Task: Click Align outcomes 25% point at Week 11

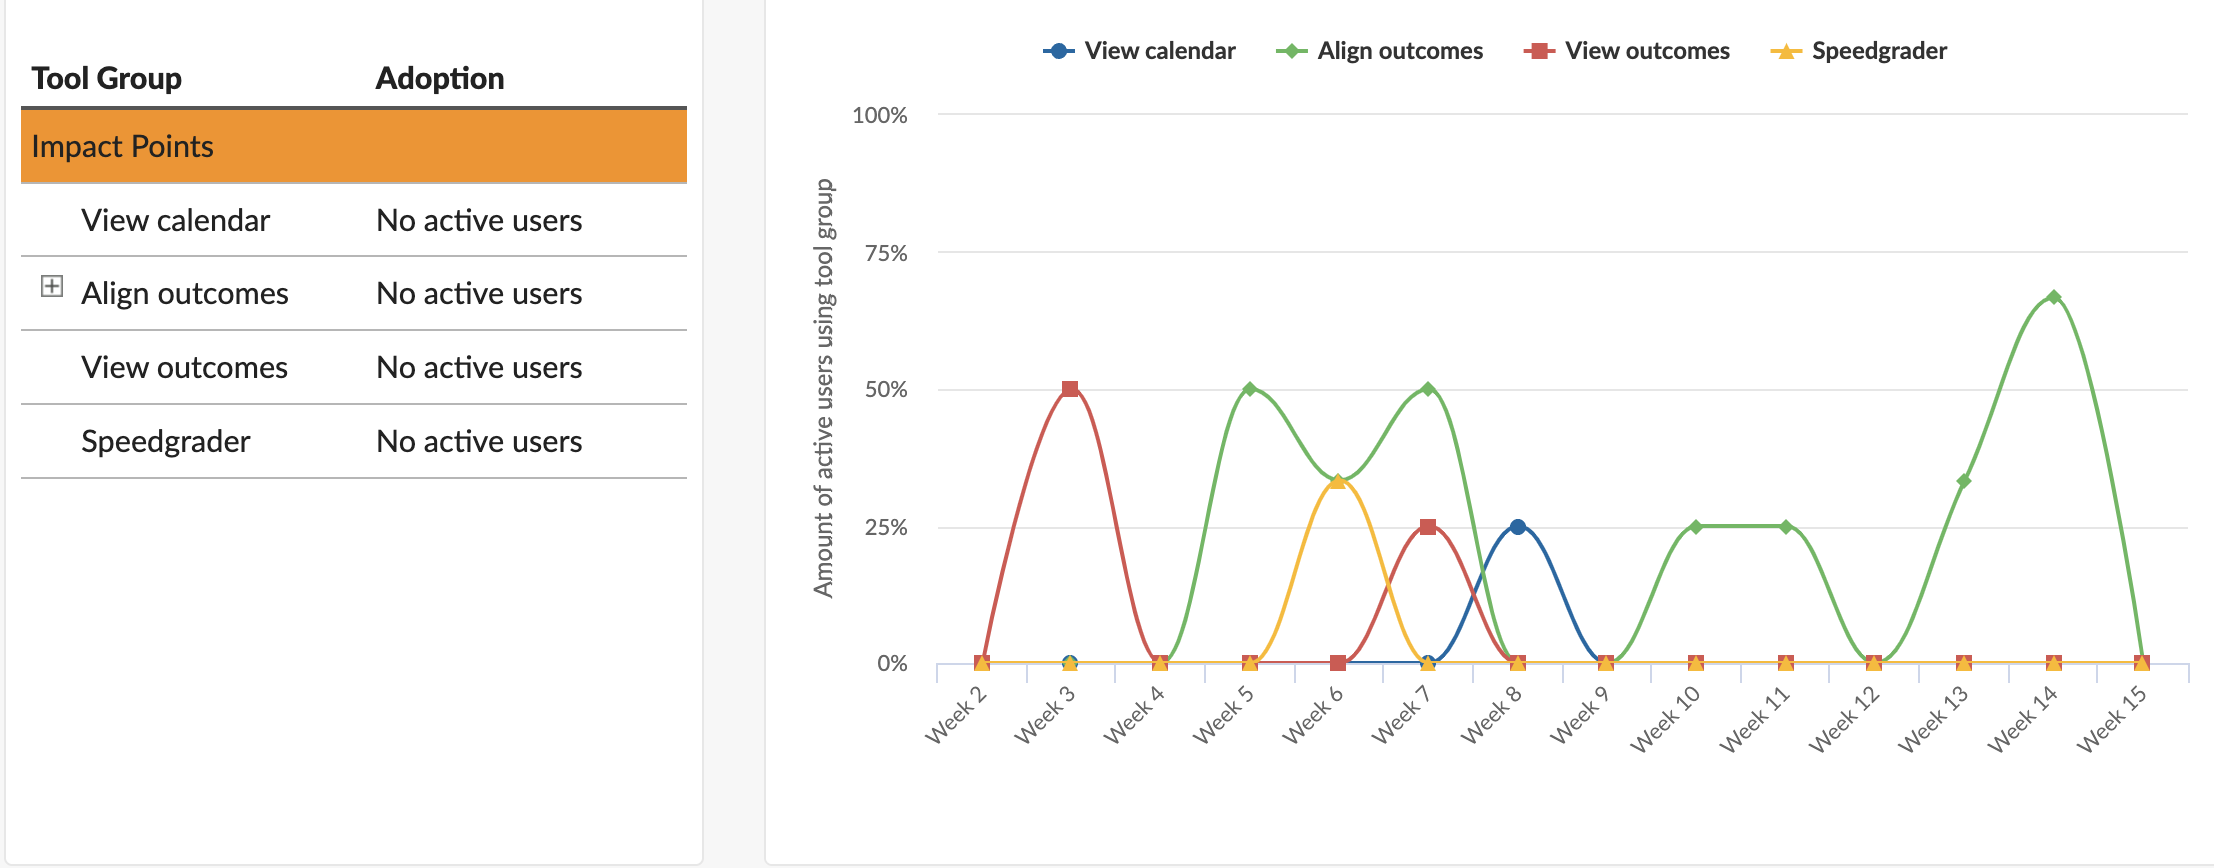Action: (1786, 527)
